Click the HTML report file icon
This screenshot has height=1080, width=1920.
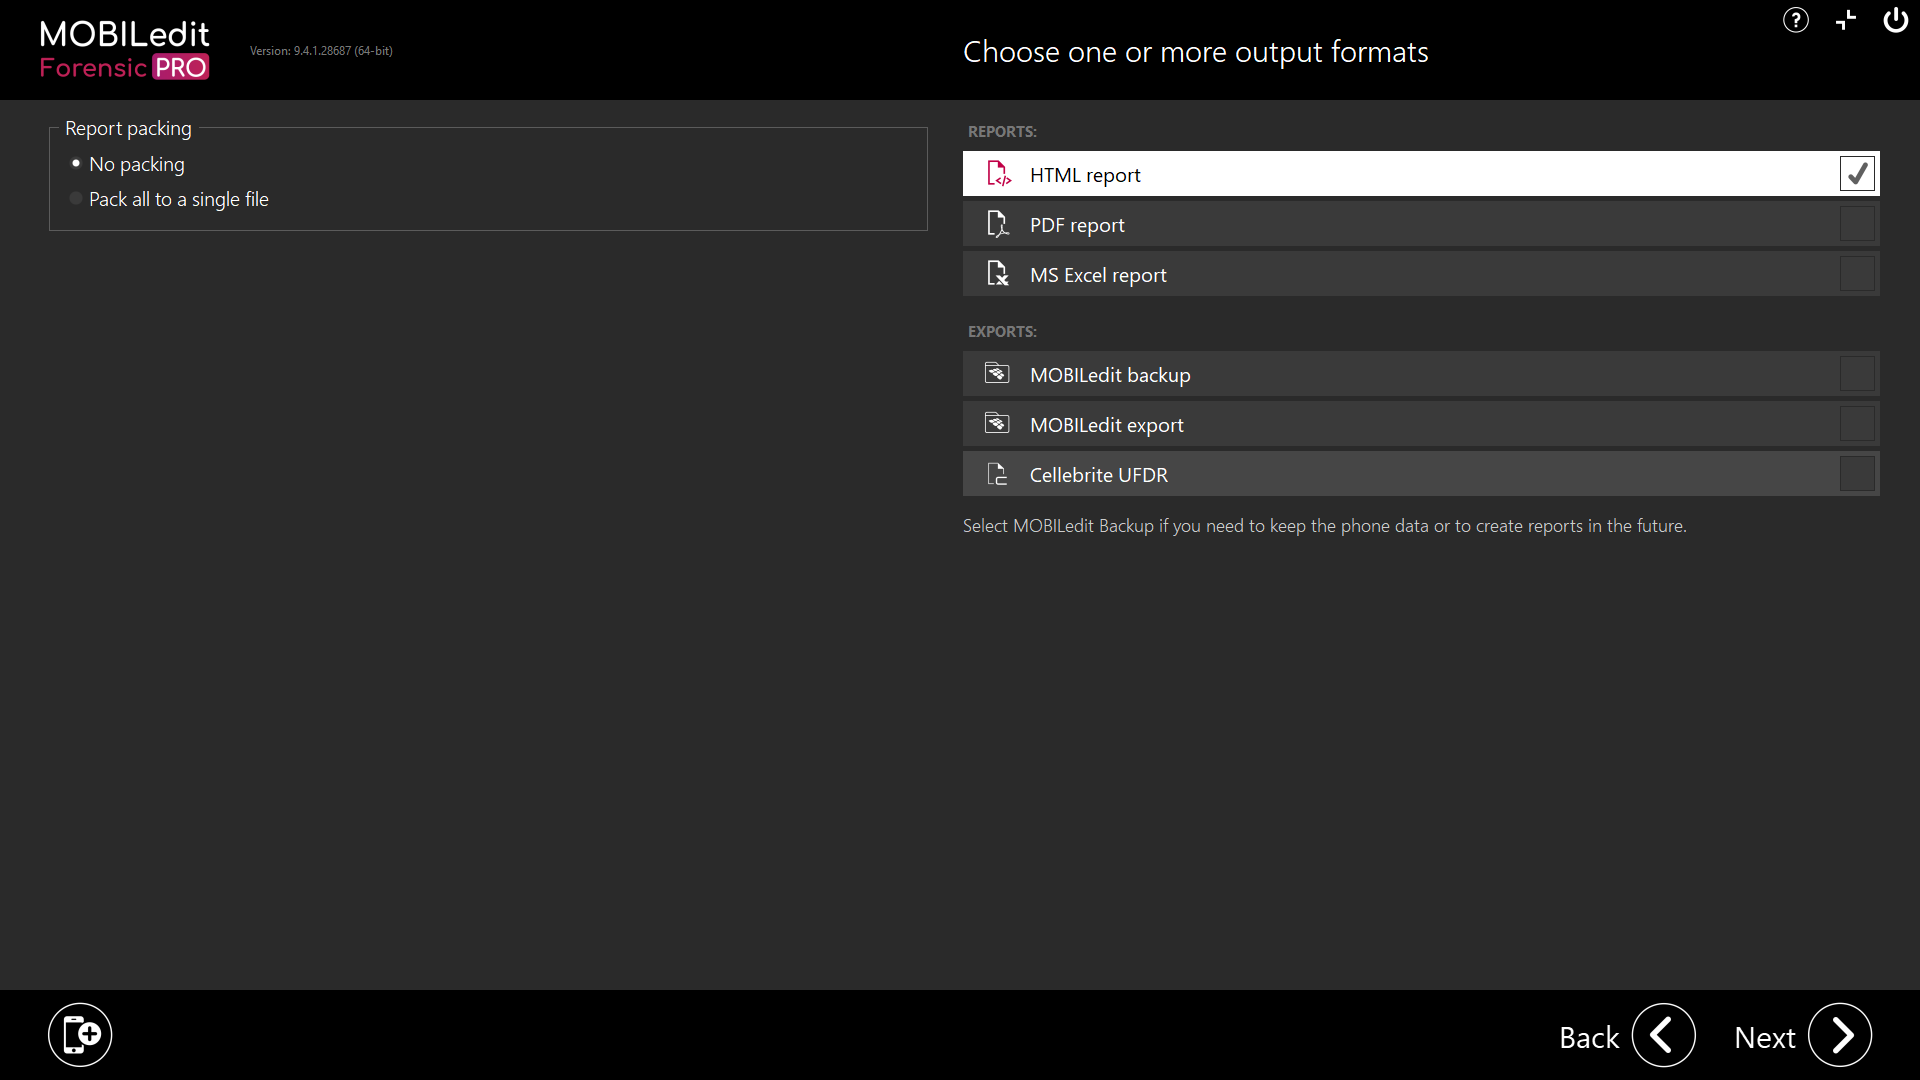(998, 174)
